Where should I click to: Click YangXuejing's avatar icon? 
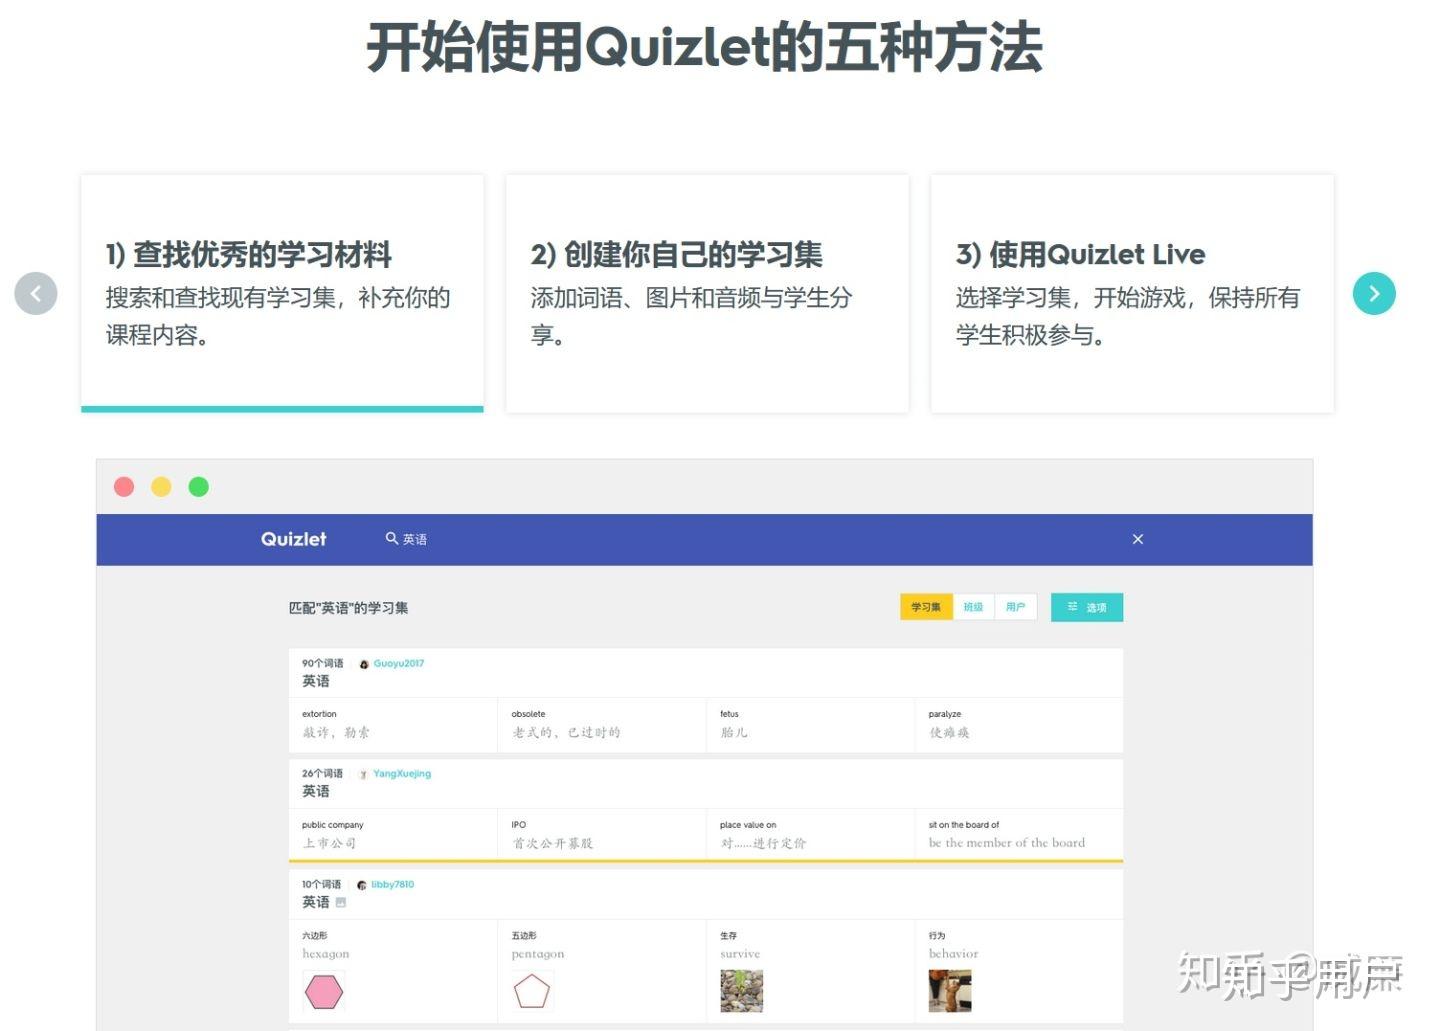pyautogui.click(x=364, y=774)
